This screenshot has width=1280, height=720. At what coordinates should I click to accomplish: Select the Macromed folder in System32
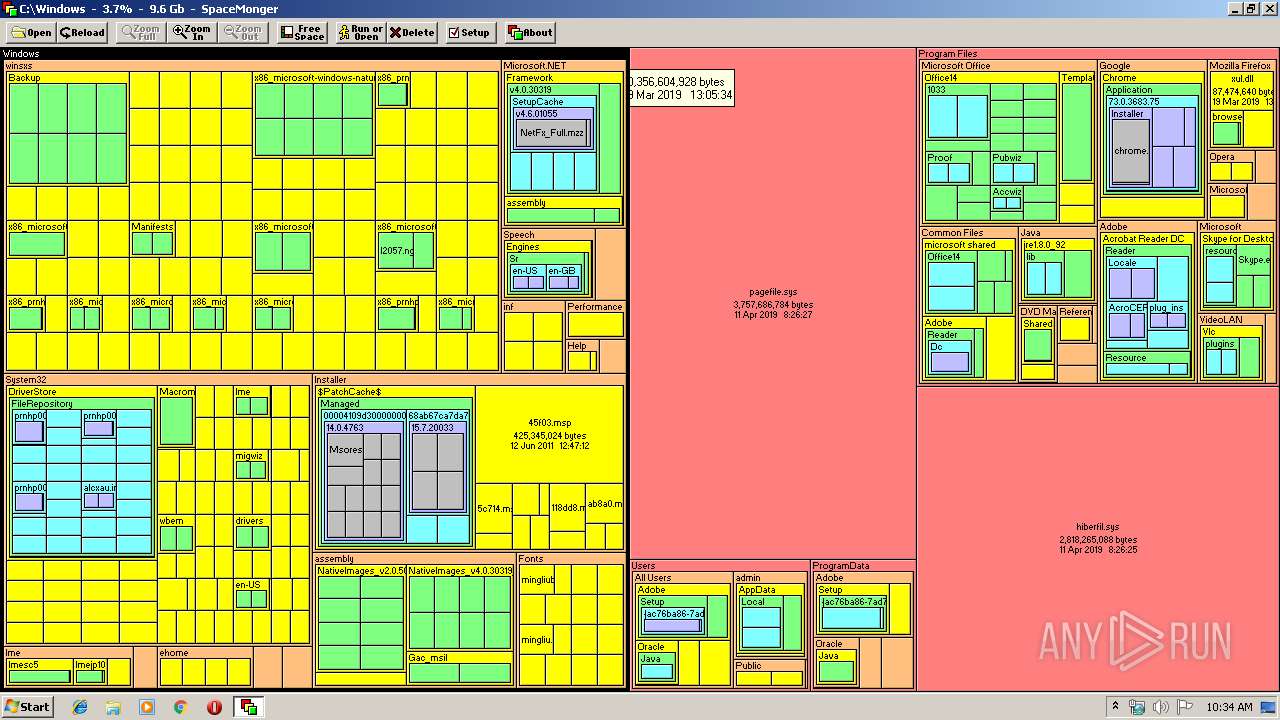click(177, 416)
